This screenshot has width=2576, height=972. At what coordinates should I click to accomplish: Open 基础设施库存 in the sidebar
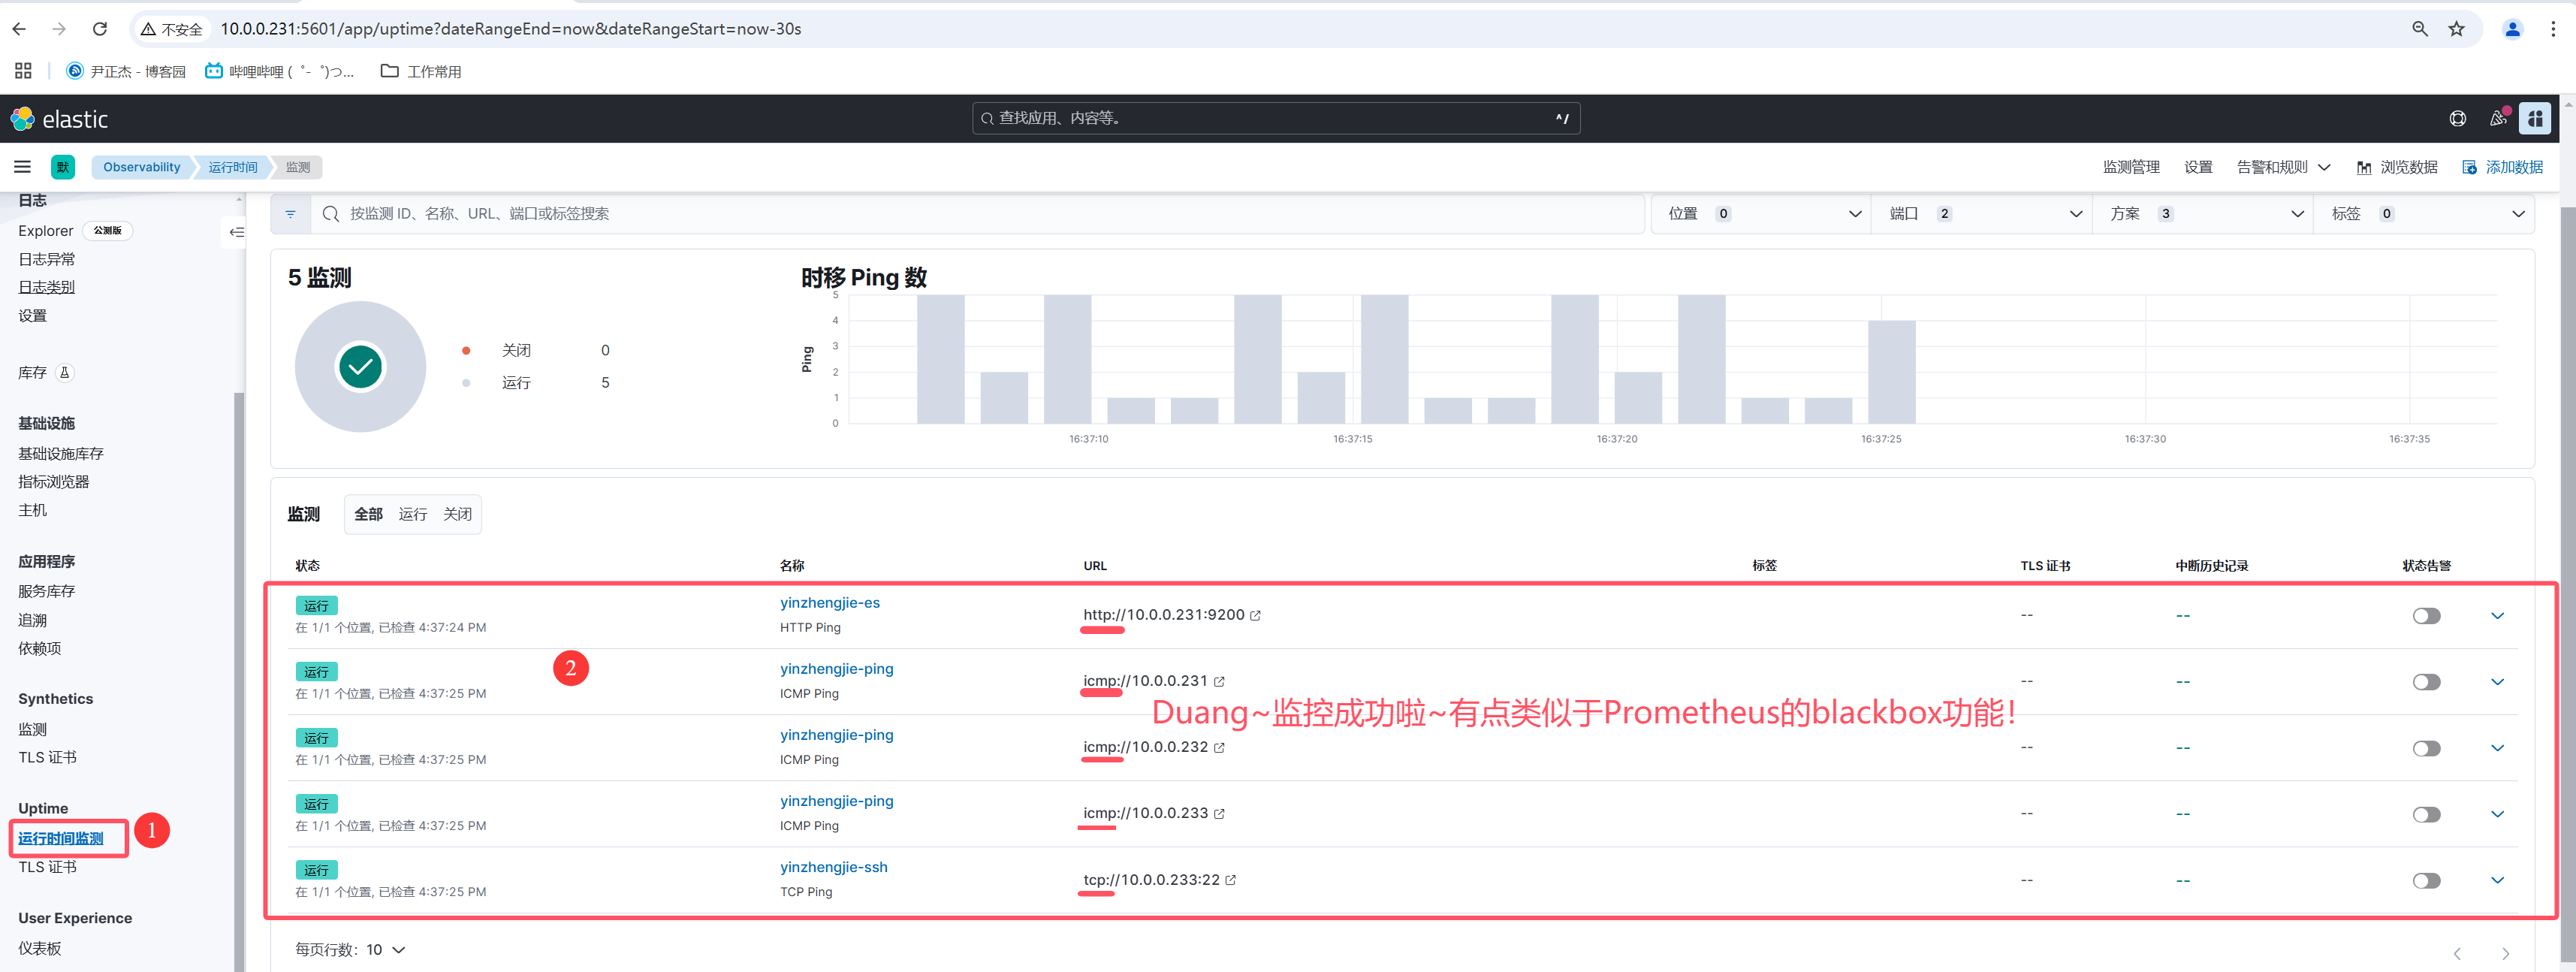point(61,454)
